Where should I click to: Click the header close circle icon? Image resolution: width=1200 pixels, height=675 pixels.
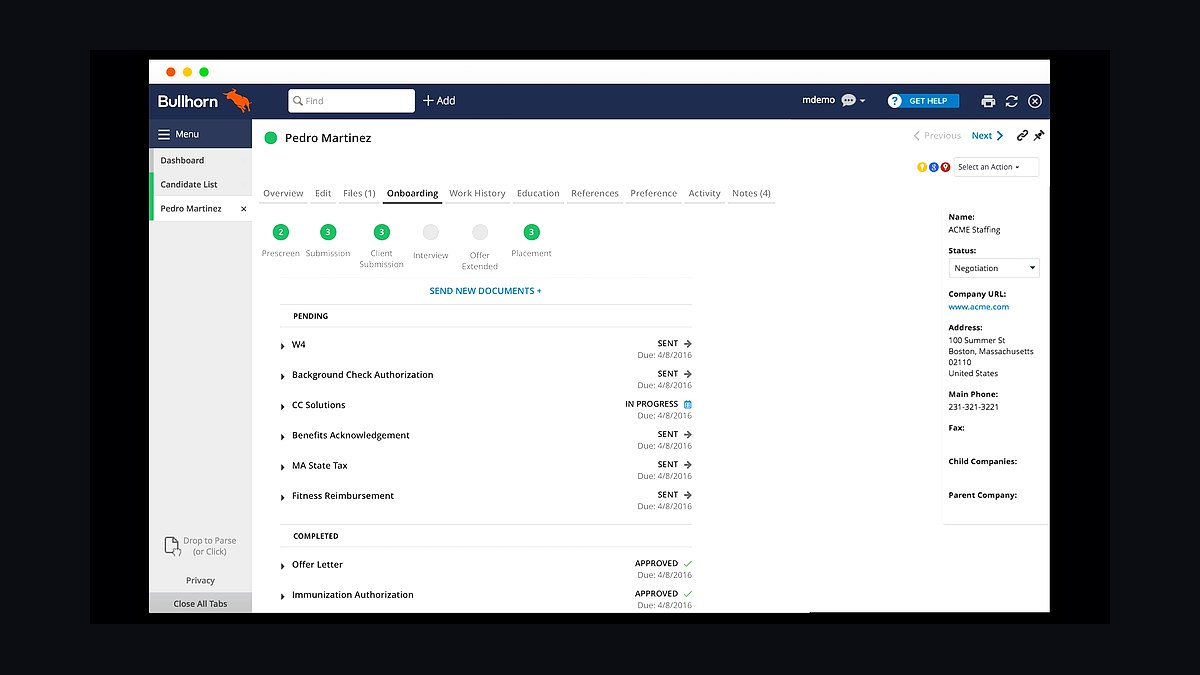point(1035,101)
